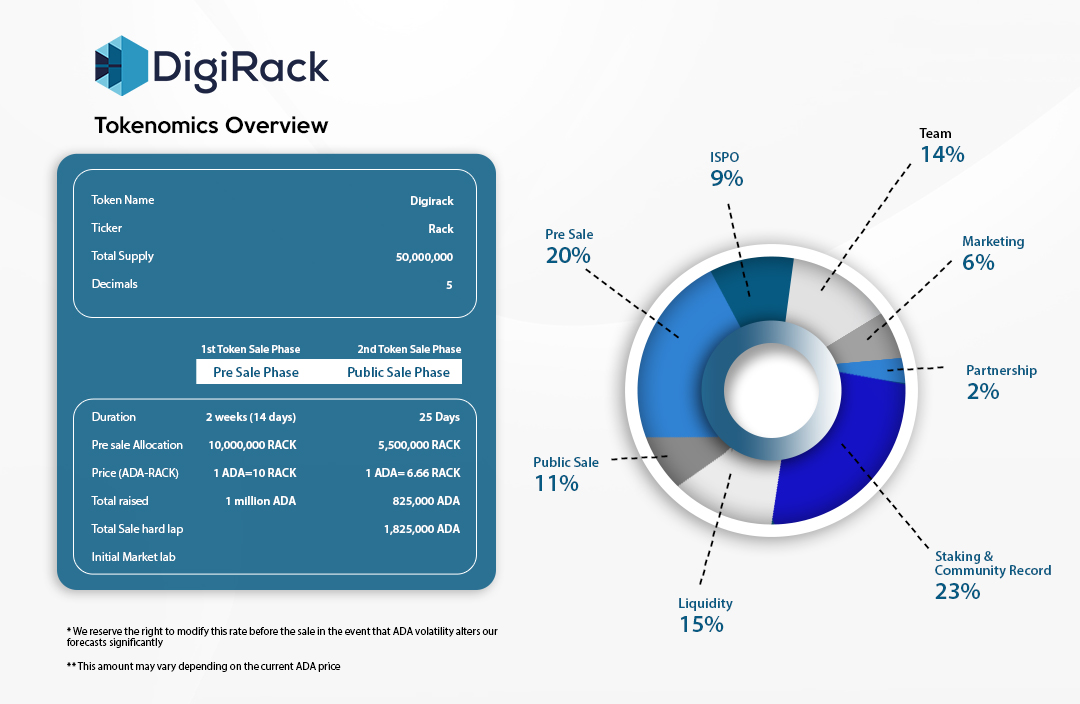This screenshot has width=1080, height=704.
Task: Click the Marketing chart label
Action: coord(993,242)
